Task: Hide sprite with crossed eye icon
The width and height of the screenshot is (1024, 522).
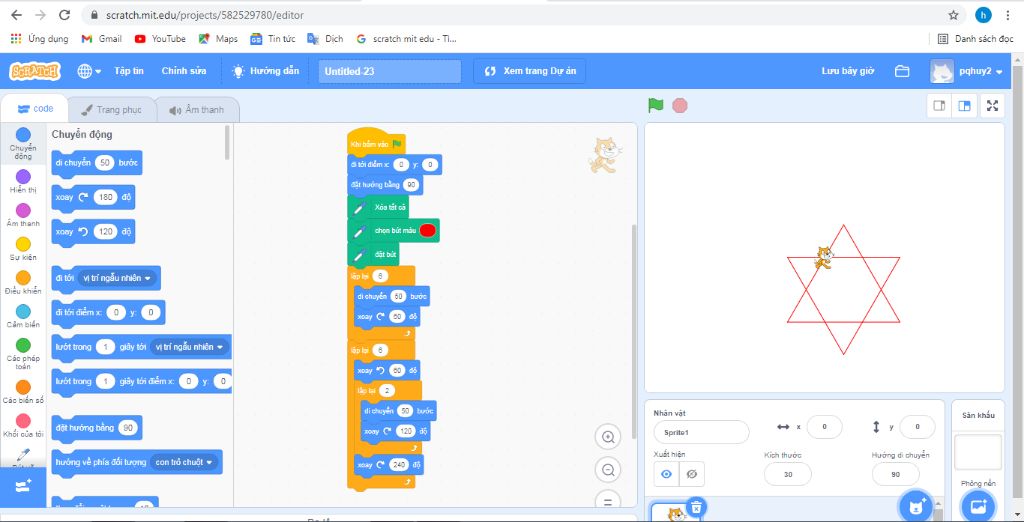Action: coord(692,474)
